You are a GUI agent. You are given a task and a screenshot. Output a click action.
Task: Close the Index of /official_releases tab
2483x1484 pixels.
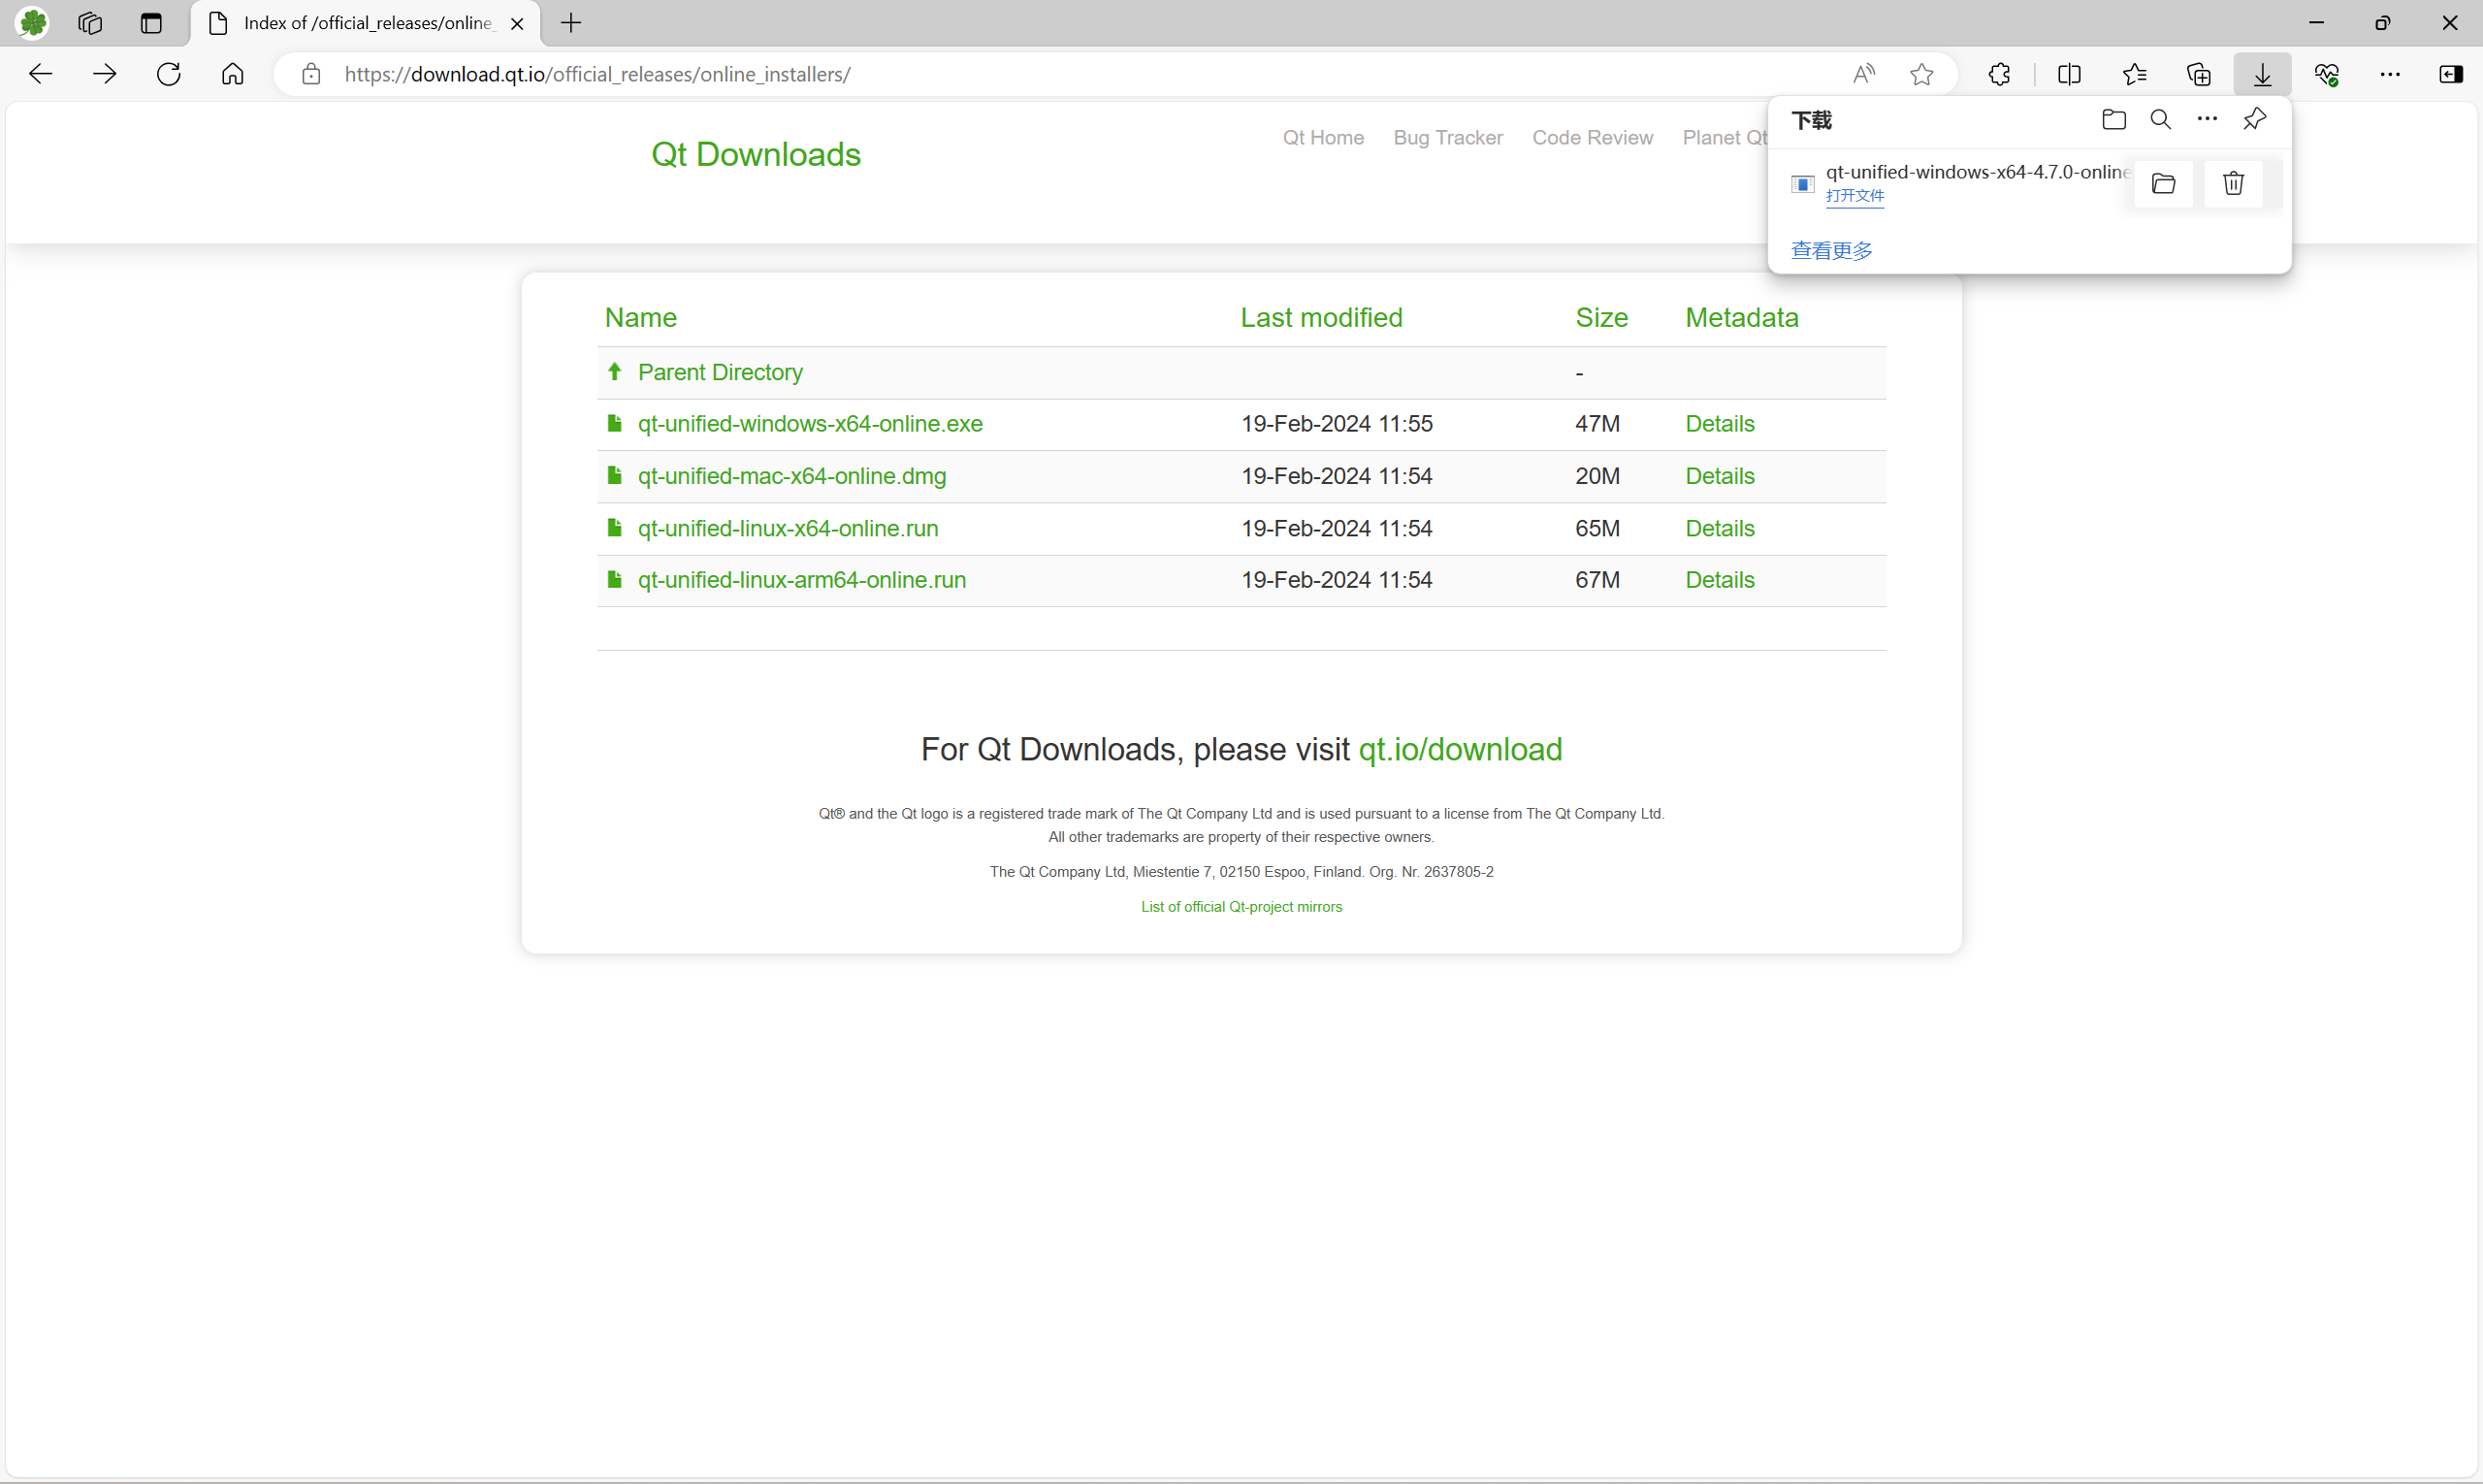coord(517,23)
